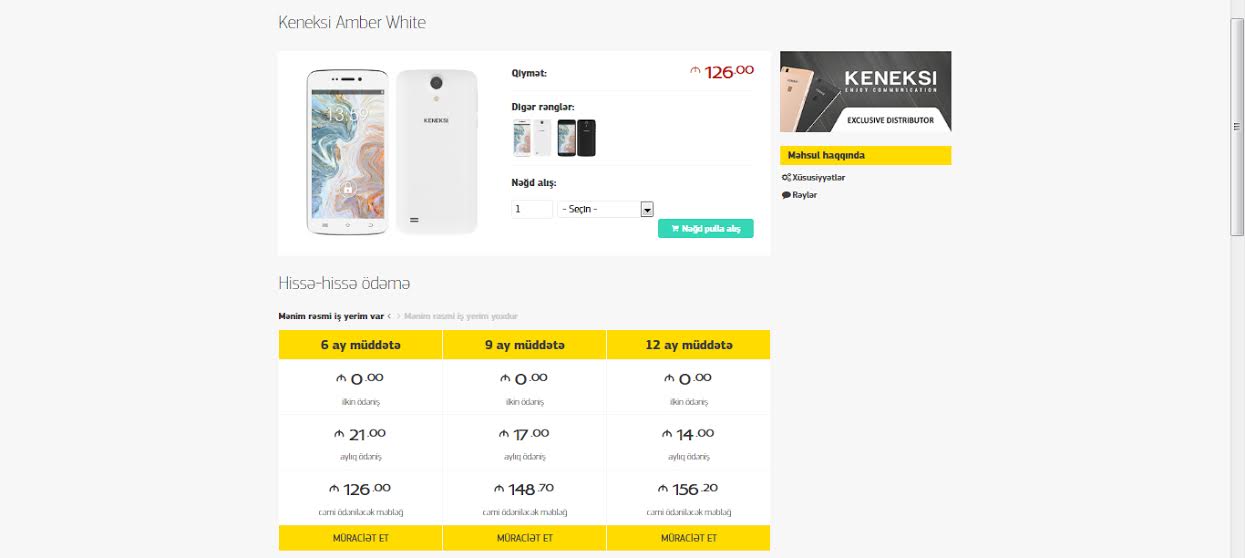Switch to "Mənim rəsmi iş yerim yoxdur" option
Viewport: 1245px width, 558px height.
pos(461,316)
